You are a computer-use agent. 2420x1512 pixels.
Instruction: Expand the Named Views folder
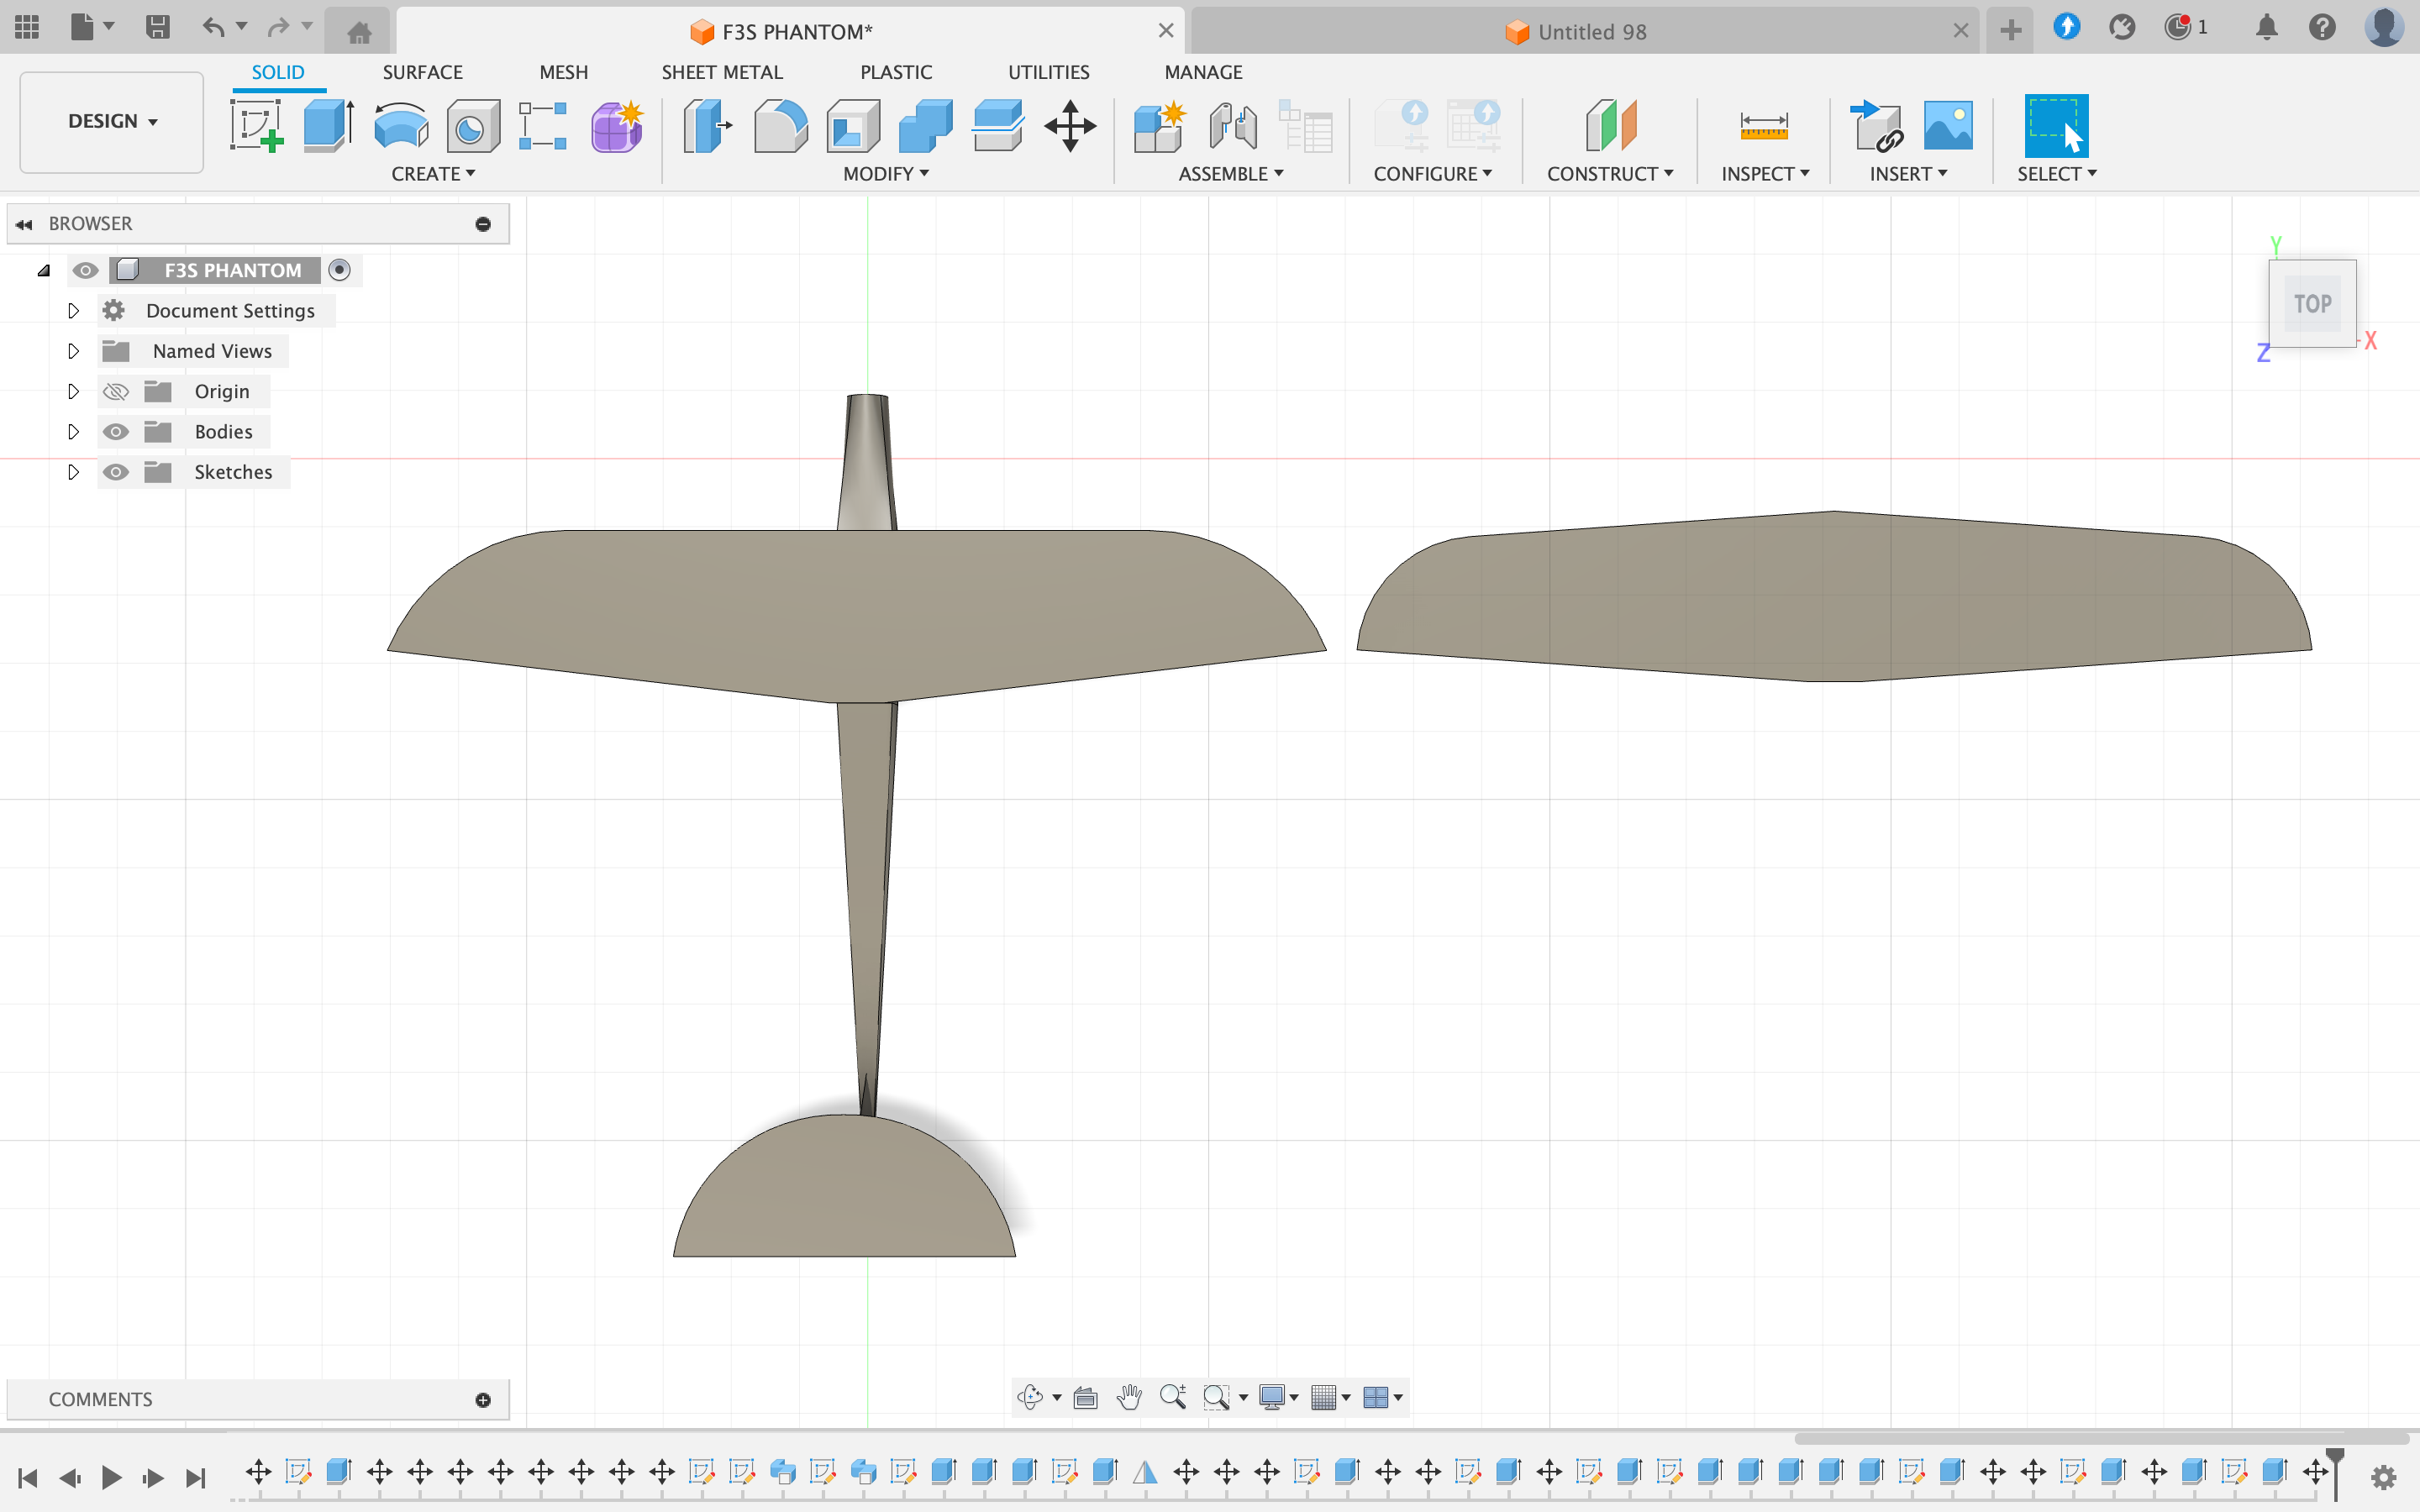point(73,351)
